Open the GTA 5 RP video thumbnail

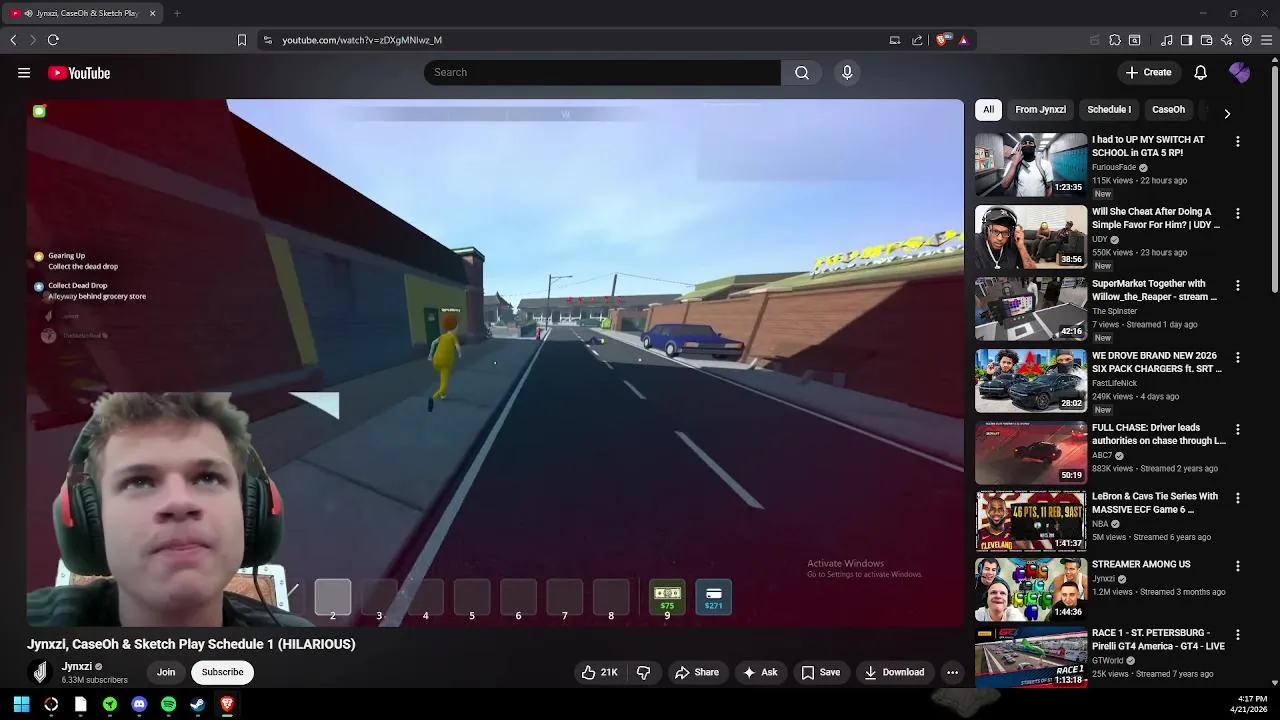click(1031, 165)
